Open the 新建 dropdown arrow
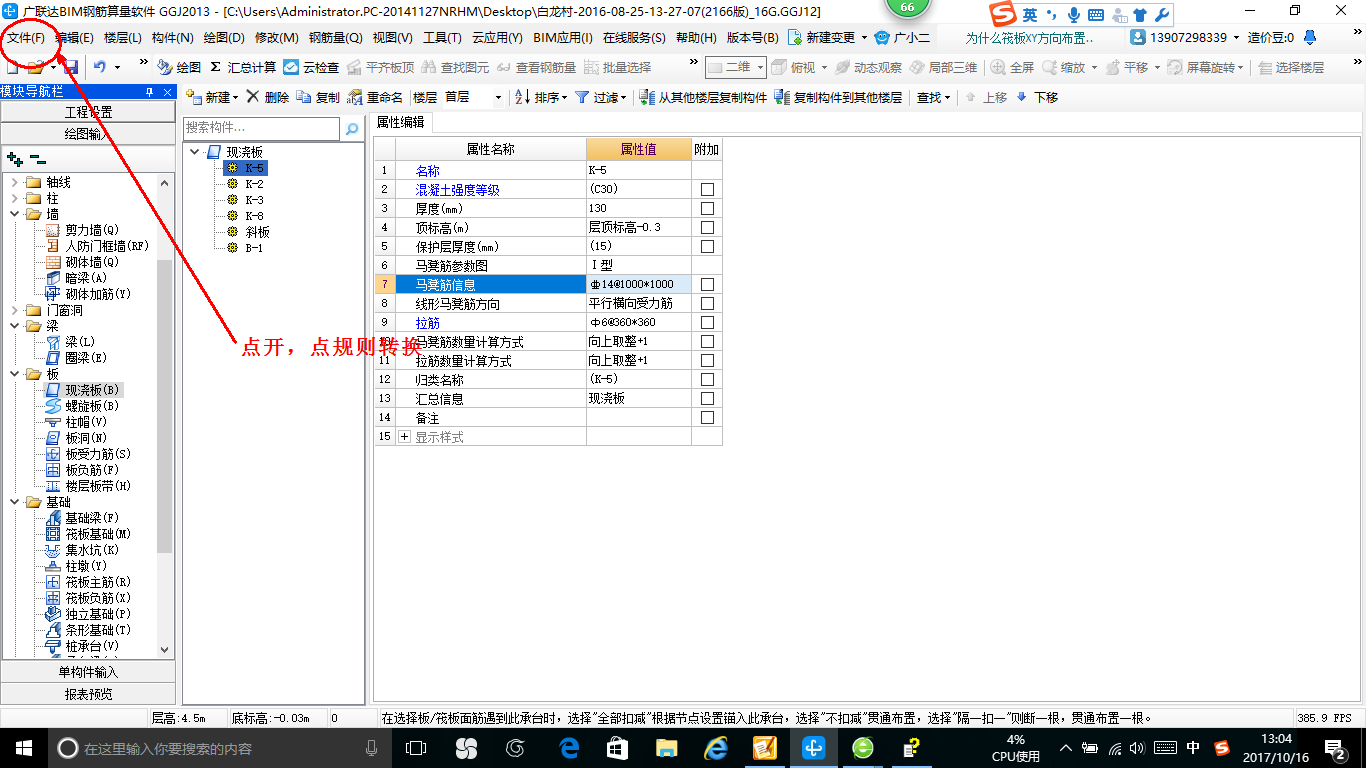This screenshot has height=768, width=1366. point(236,97)
